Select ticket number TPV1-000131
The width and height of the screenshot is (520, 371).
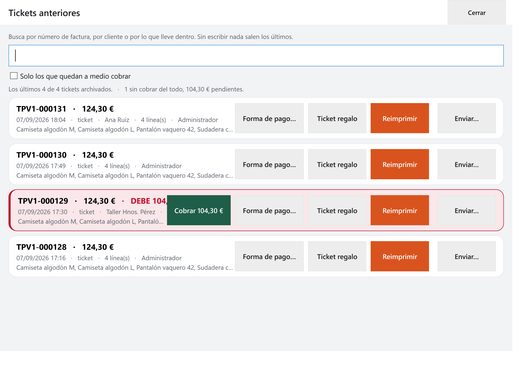(41, 109)
